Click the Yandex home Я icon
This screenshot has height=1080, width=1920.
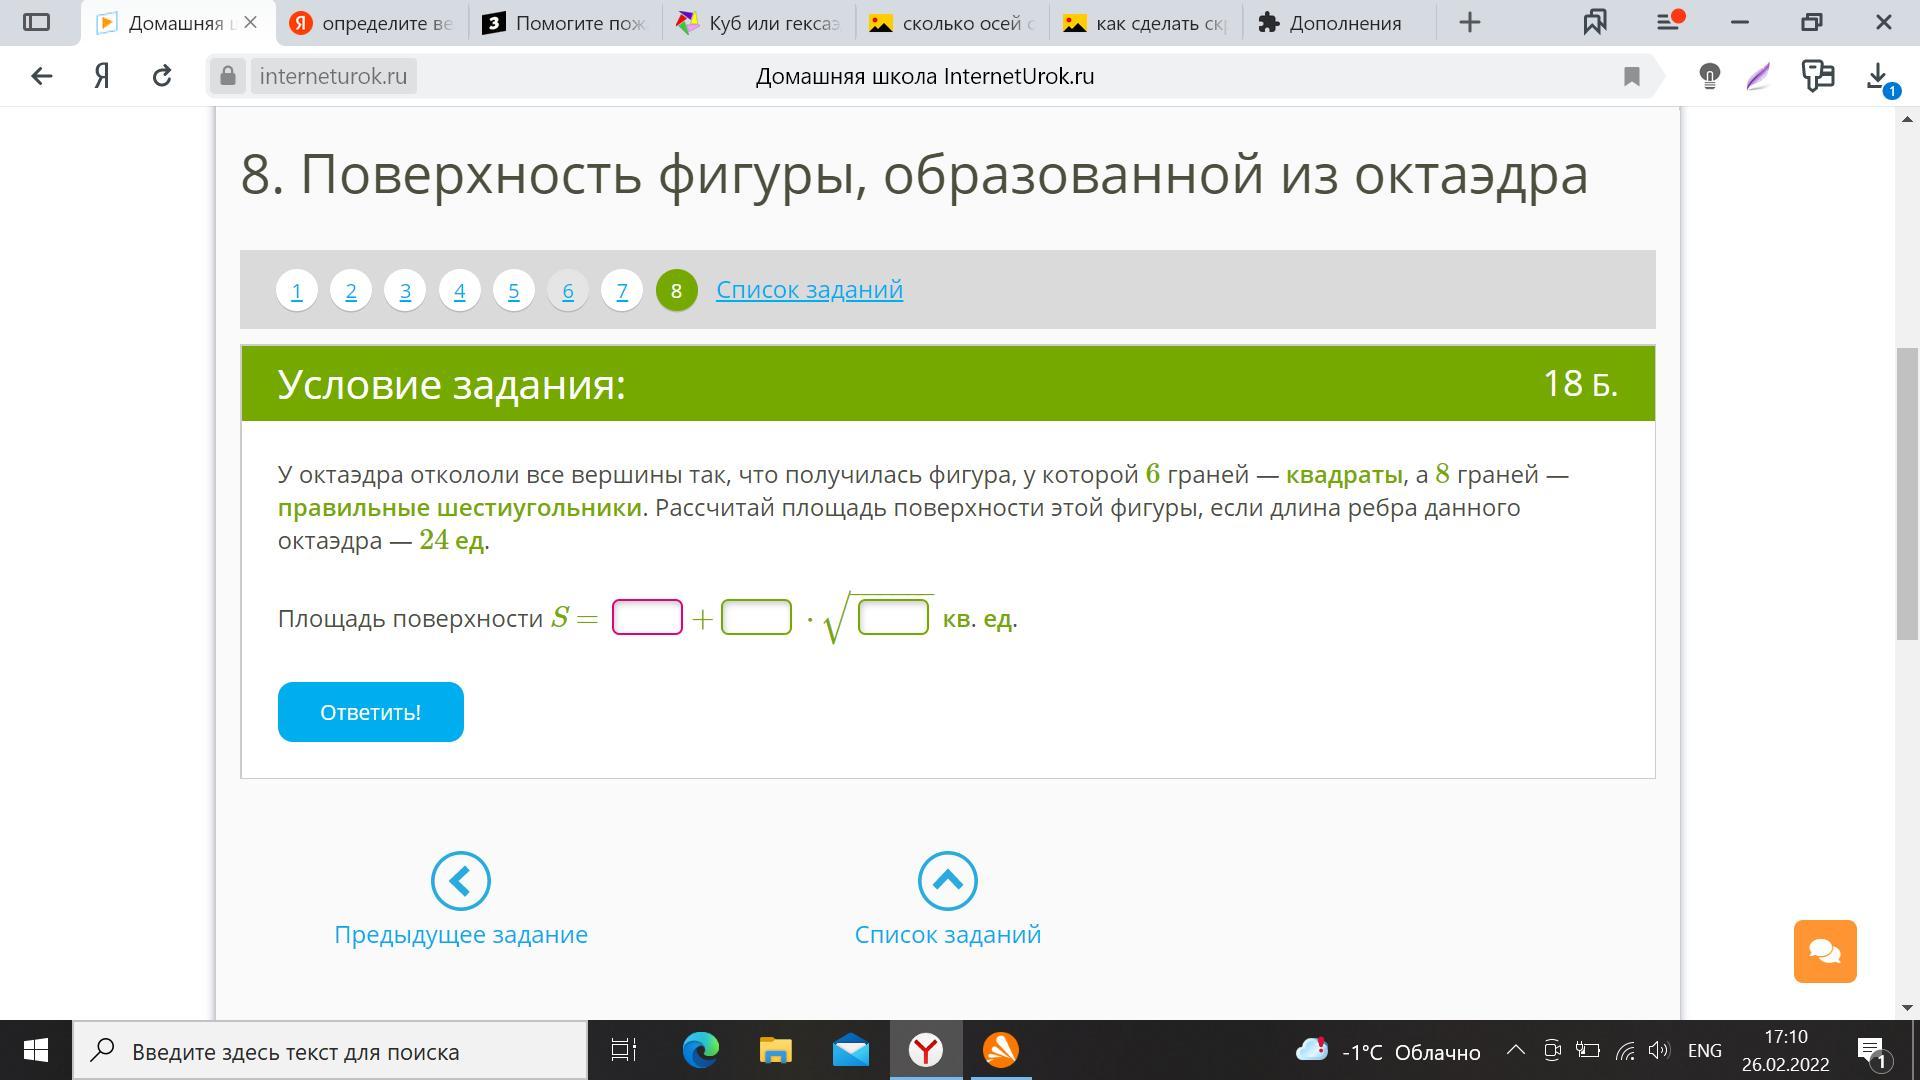(101, 76)
